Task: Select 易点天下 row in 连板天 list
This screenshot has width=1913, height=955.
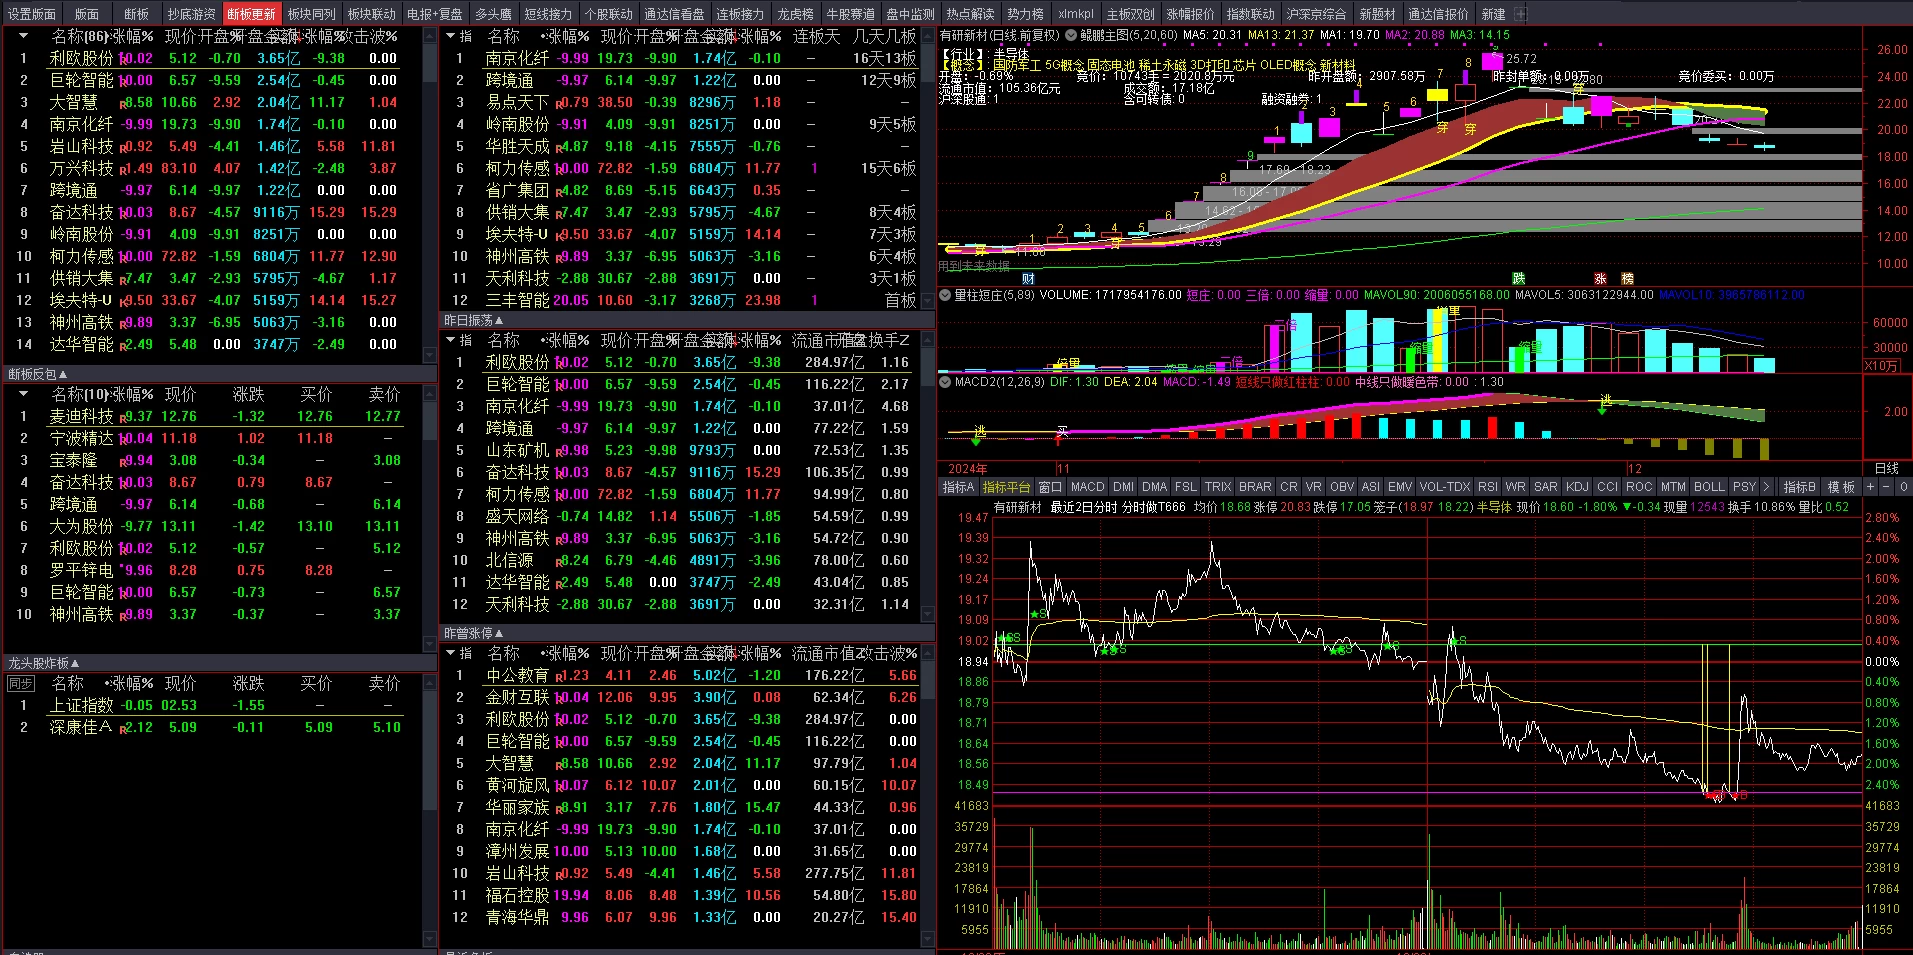Action: coord(680,102)
